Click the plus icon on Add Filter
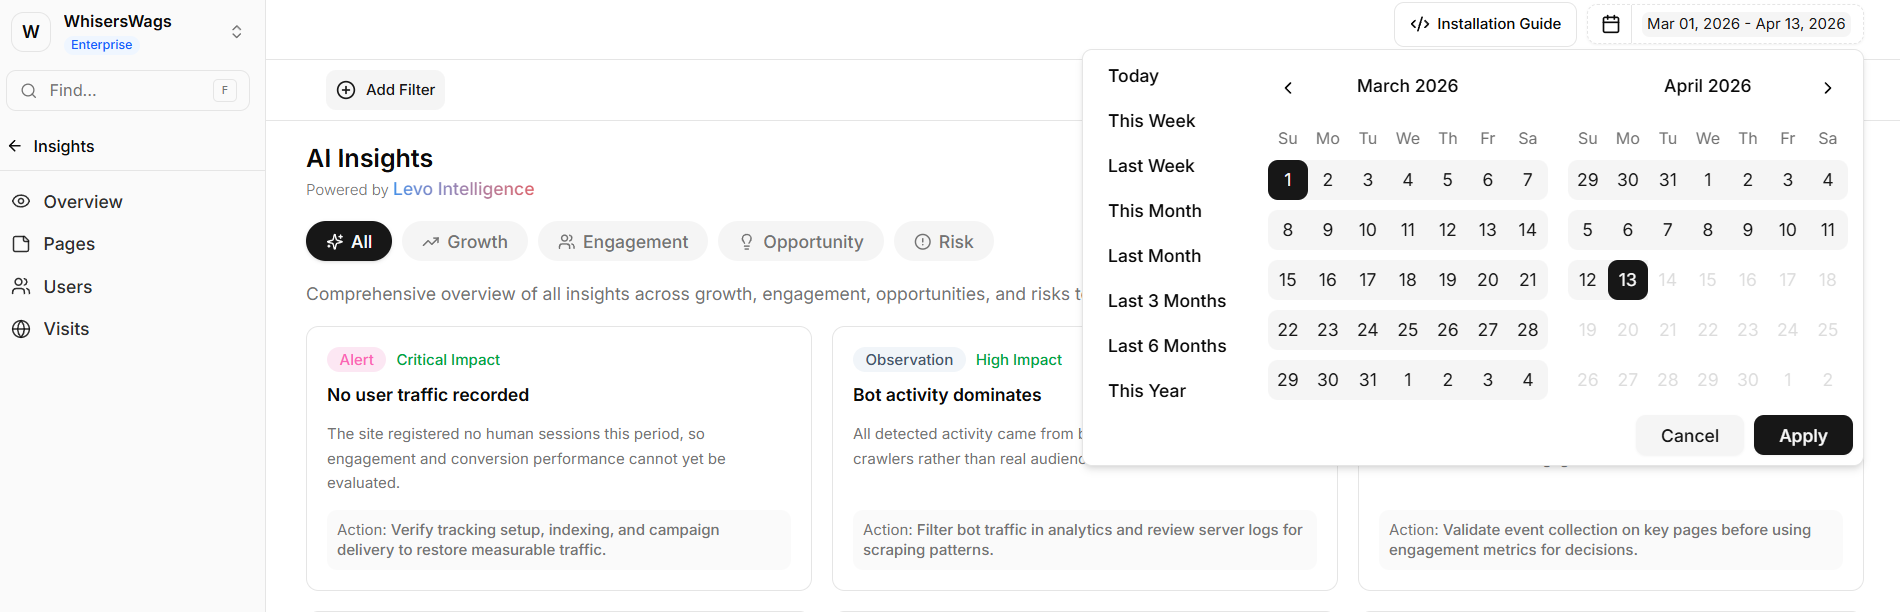Image resolution: width=1900 pixels, height=612 pixels. 346,90
